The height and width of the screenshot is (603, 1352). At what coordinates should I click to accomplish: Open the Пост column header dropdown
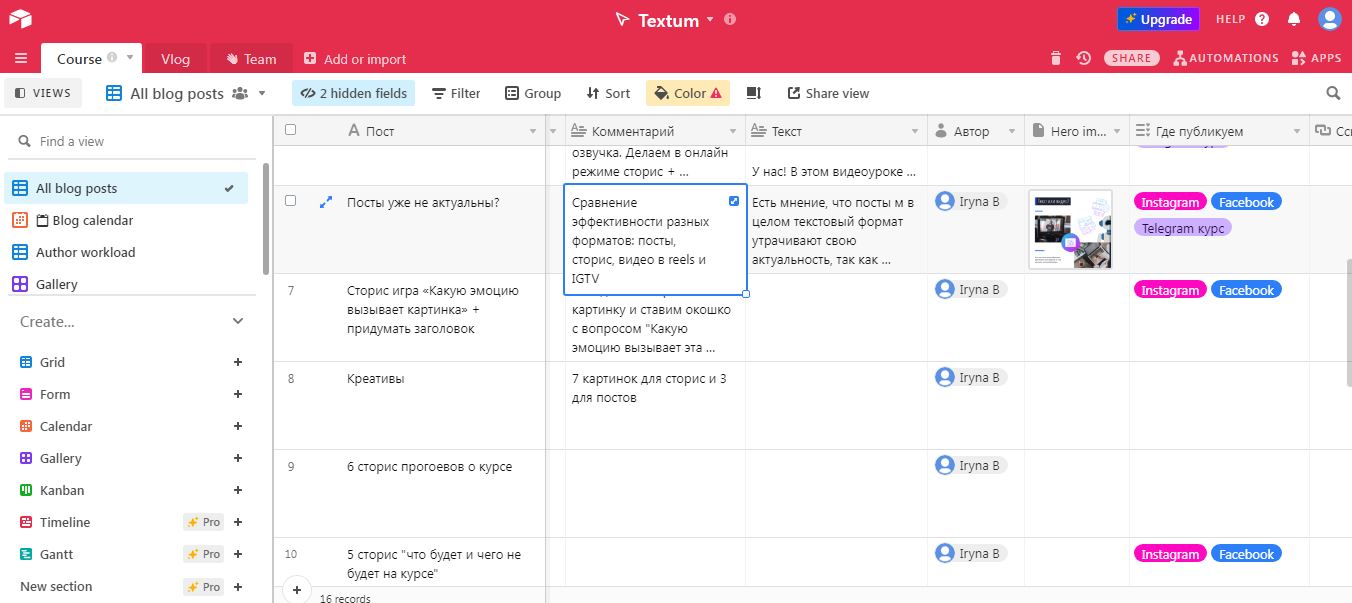pyautogui.click(x=533, y=131)
